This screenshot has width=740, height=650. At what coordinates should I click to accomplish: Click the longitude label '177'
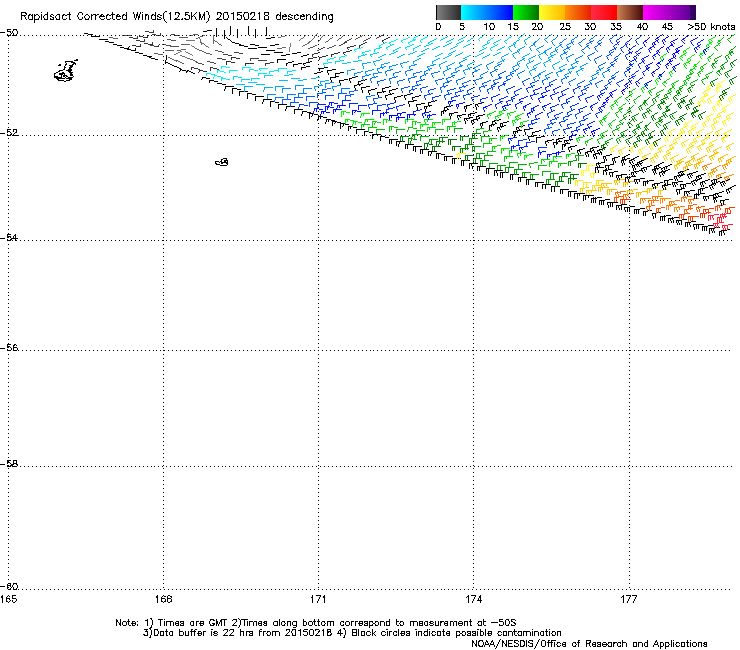point(629,599)
